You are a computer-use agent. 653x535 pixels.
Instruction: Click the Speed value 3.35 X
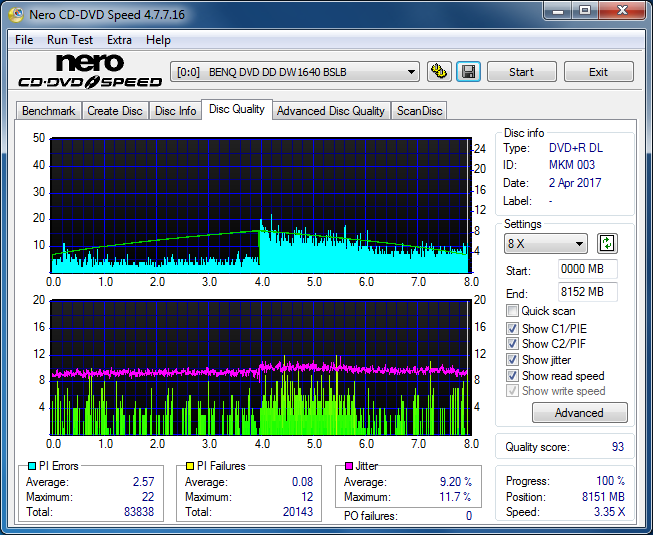[x=609, y=512]
